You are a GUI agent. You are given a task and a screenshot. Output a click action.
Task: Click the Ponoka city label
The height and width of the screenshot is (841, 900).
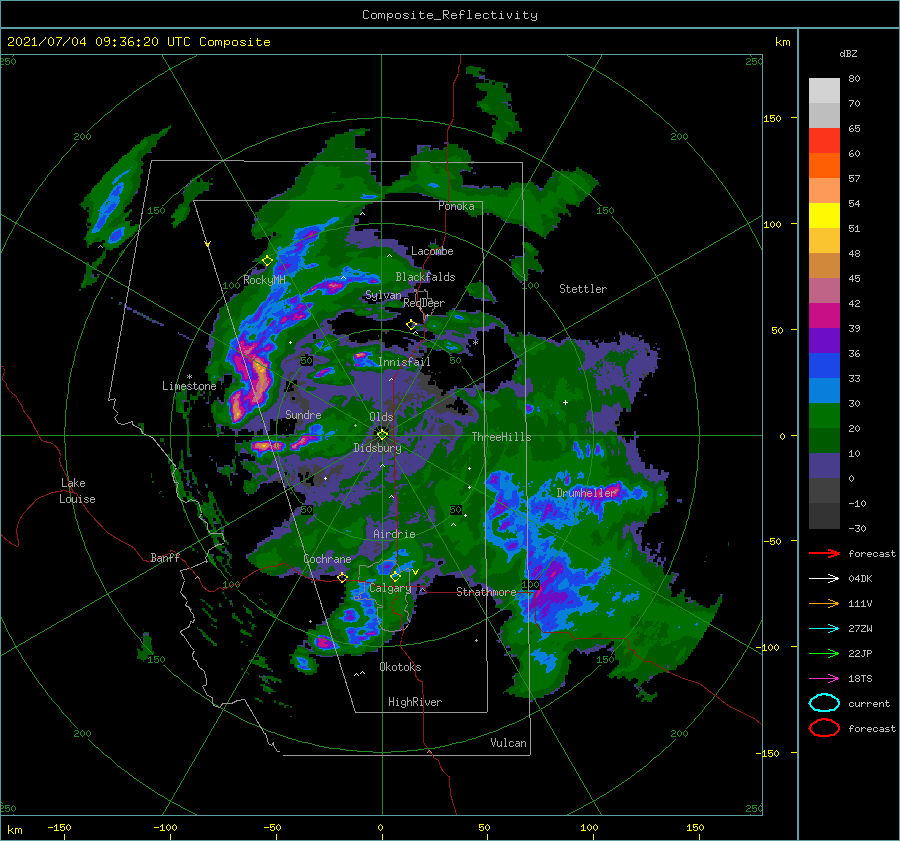point(456,206)
